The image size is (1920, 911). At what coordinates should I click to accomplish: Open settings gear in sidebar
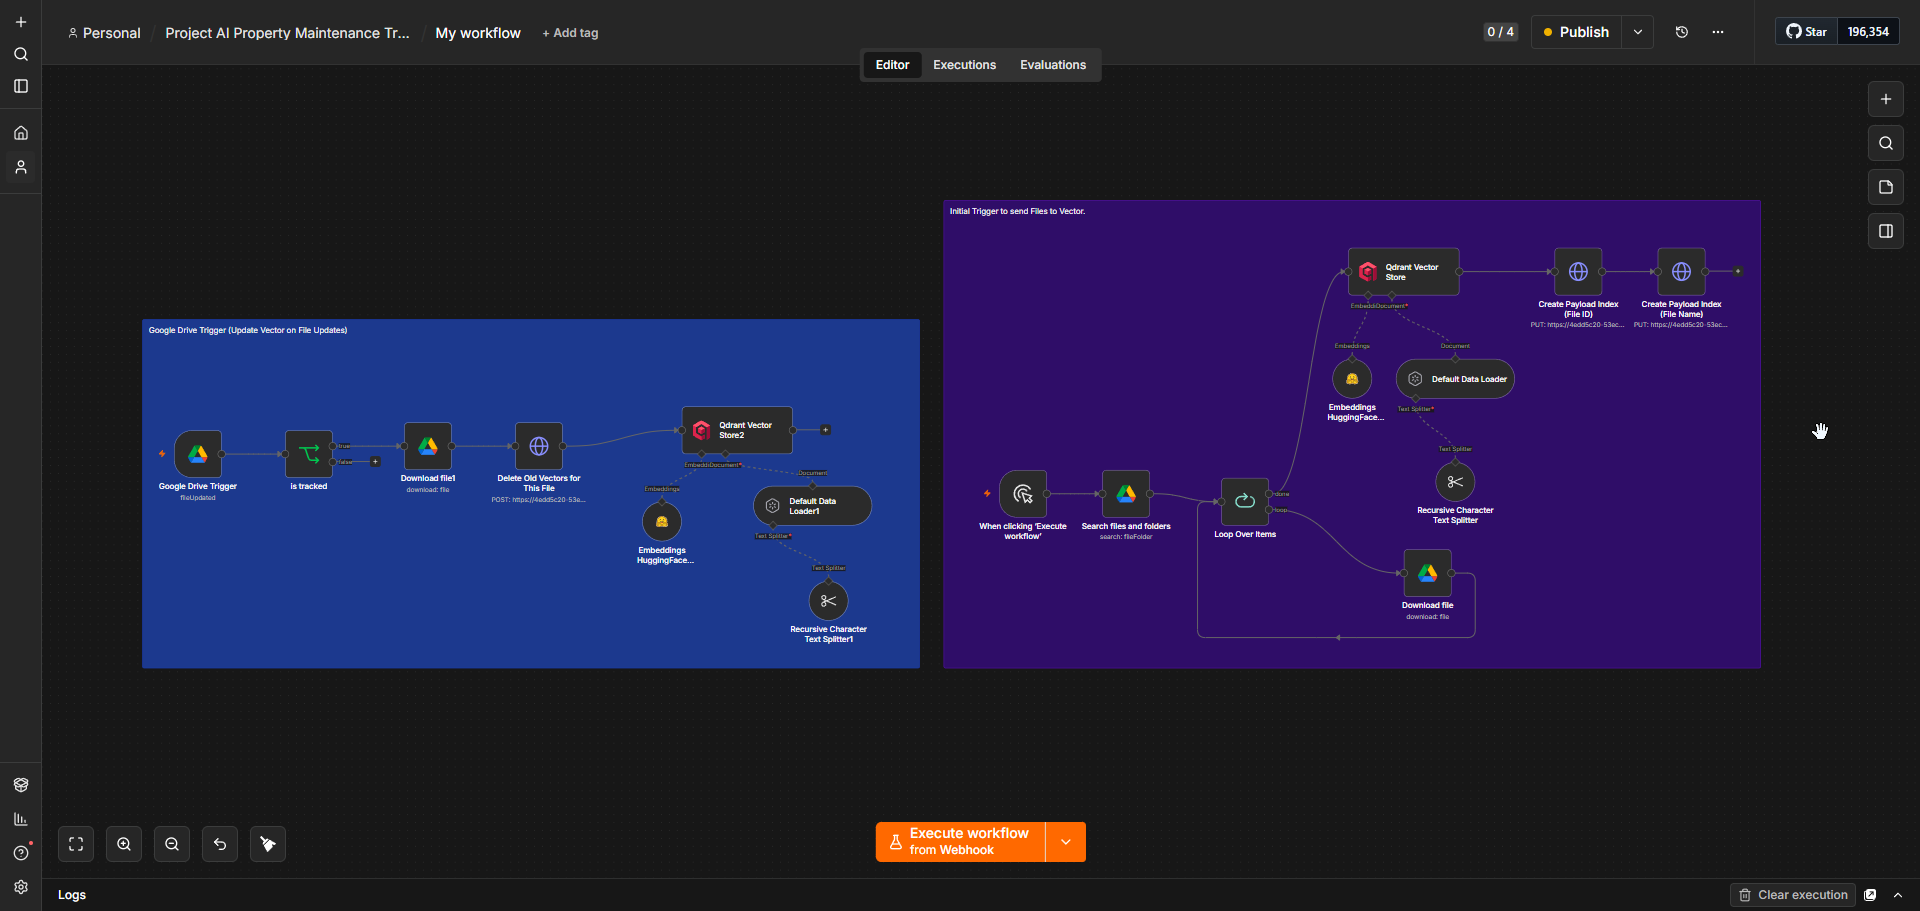point(21,887)
